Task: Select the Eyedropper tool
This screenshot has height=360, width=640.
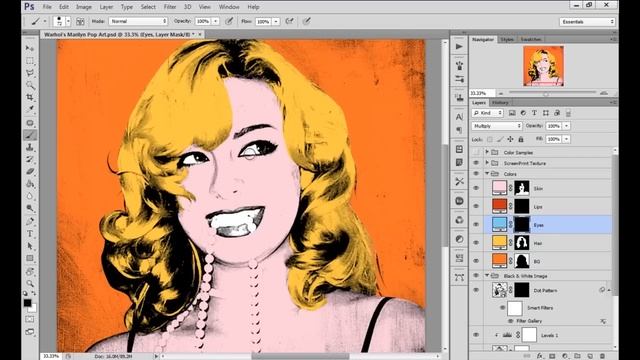Action: coord(29,109)
